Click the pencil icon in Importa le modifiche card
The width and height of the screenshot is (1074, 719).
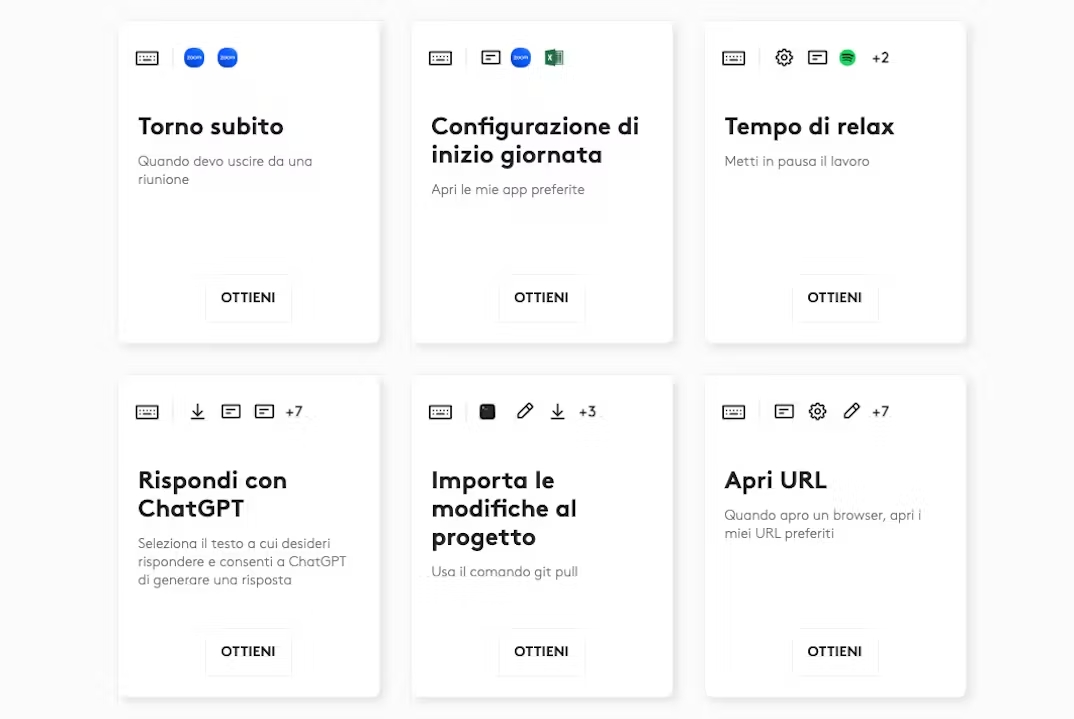[524, 412]
